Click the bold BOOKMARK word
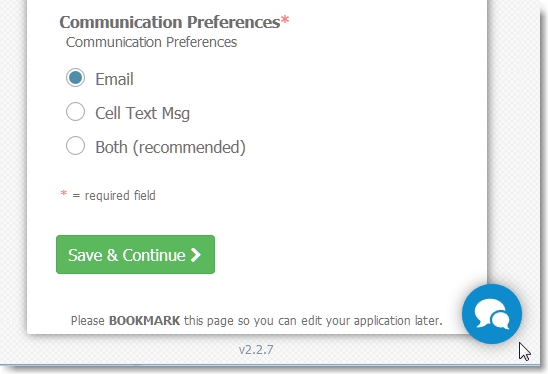This screenshot has width=548, height=374. (144, 321)
